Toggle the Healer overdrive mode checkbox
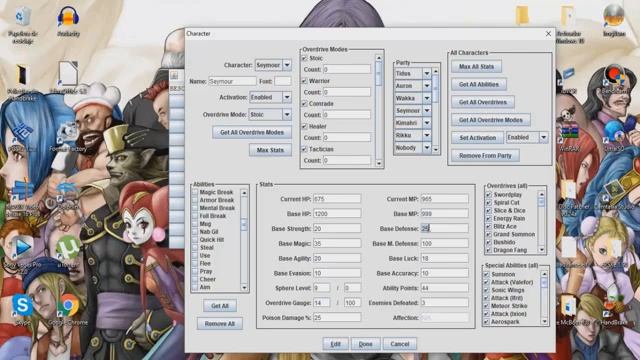 304,127
